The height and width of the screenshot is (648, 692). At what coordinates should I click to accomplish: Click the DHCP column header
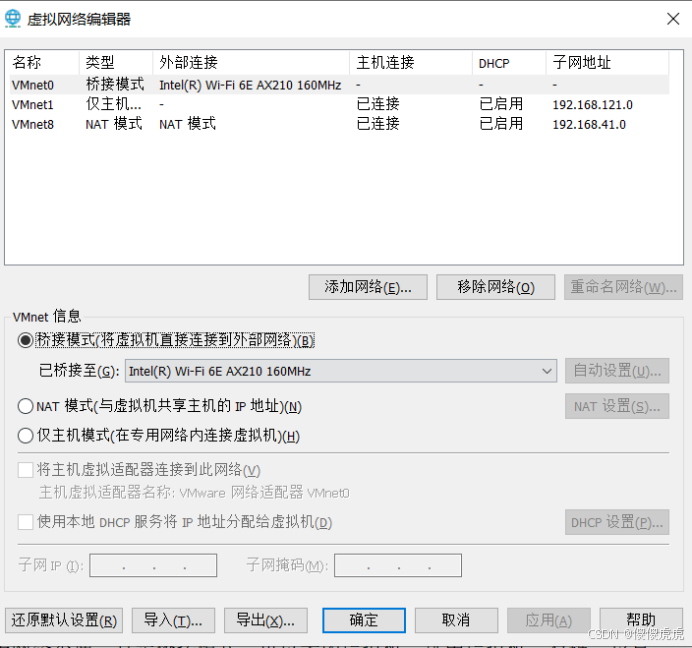click(509, 62)
